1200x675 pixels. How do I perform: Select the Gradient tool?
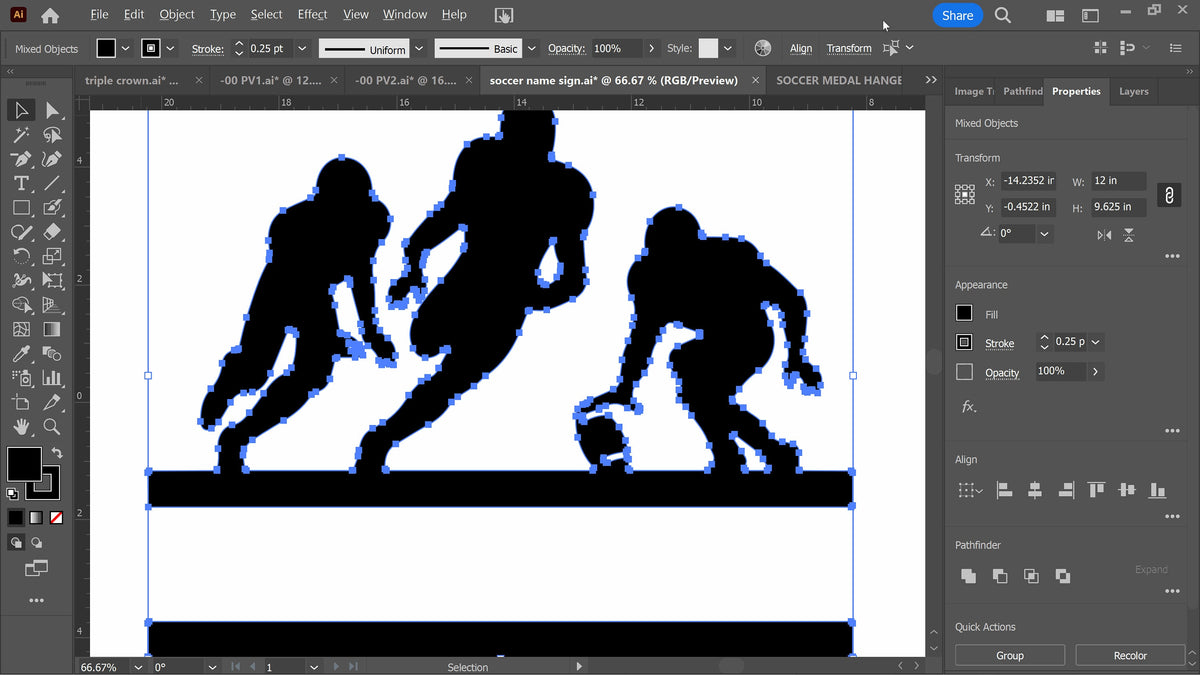coord(53,329)
